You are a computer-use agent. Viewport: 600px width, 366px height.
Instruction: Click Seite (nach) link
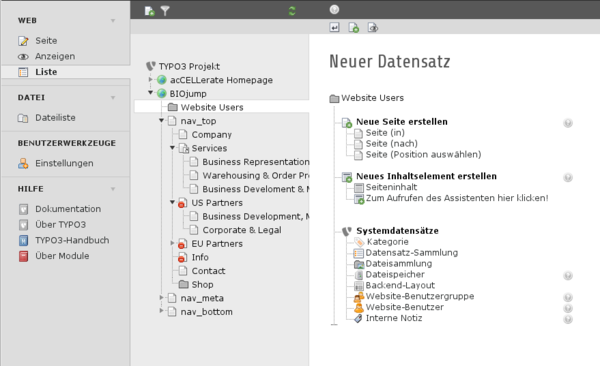[391, 144]
